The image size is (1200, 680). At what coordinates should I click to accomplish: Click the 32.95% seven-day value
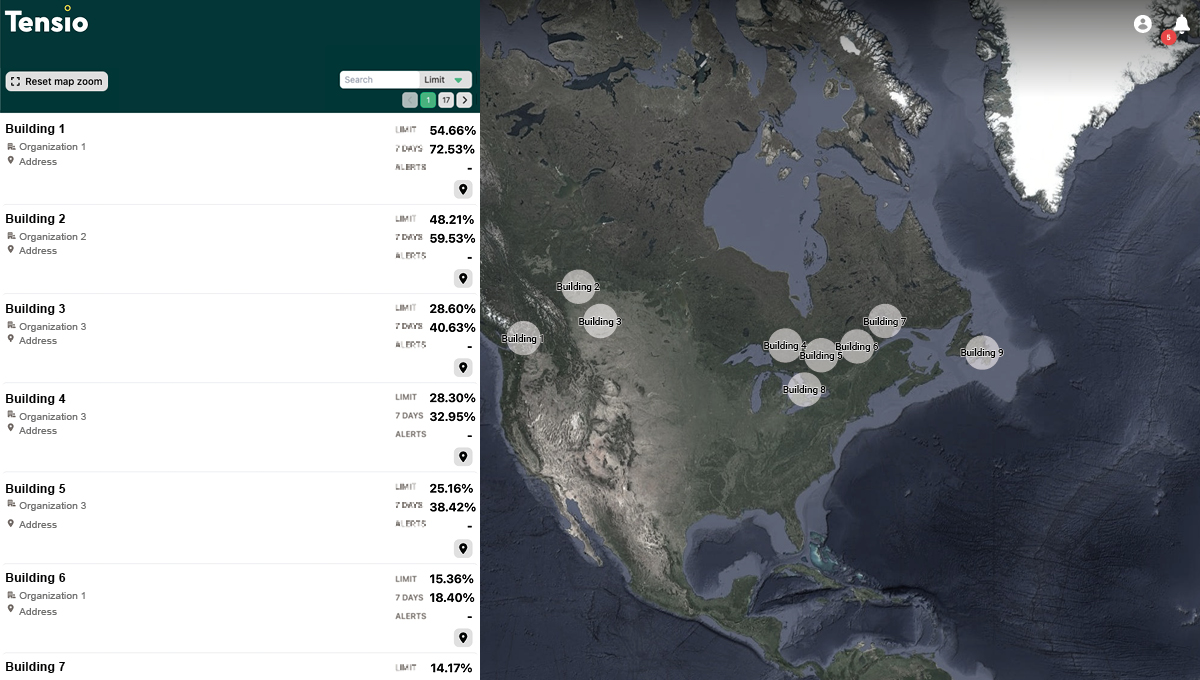coord(452,416)
